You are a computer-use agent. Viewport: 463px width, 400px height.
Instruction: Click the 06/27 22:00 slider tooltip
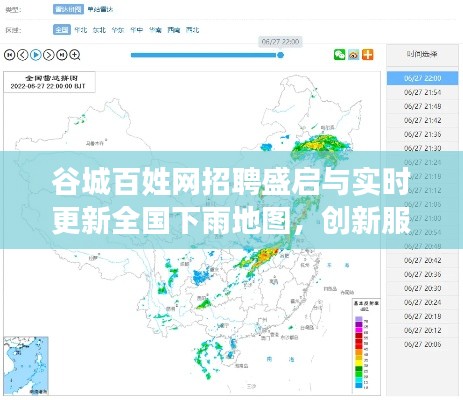pyautogui.click(x=280, y=42)
